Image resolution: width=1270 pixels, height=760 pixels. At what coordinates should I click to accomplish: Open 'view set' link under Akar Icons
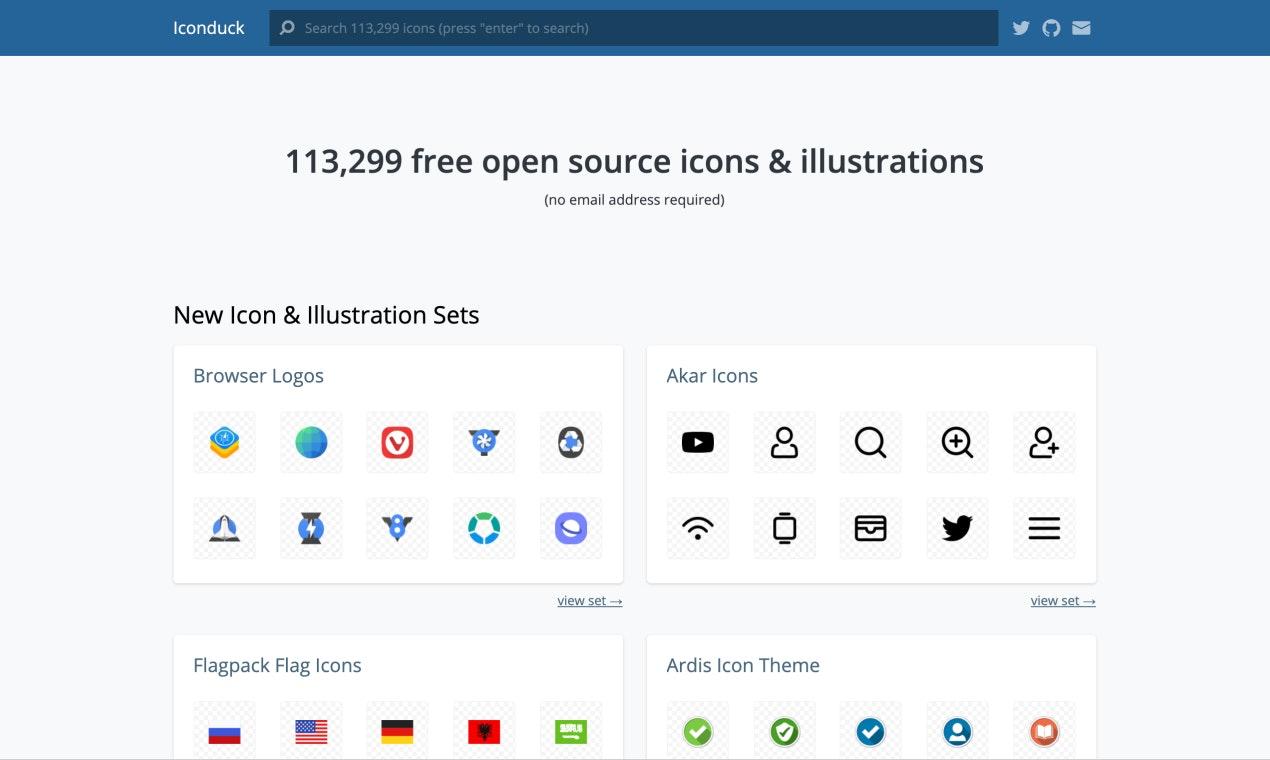(1062, 601)
